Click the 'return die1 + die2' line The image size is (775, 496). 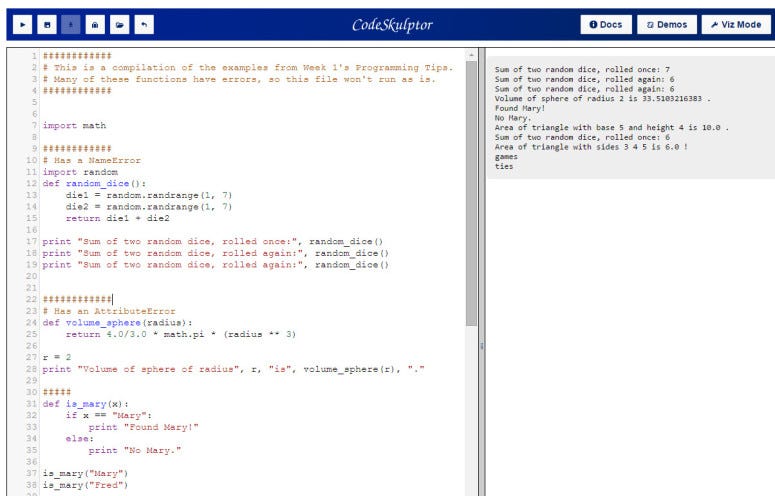118,218
